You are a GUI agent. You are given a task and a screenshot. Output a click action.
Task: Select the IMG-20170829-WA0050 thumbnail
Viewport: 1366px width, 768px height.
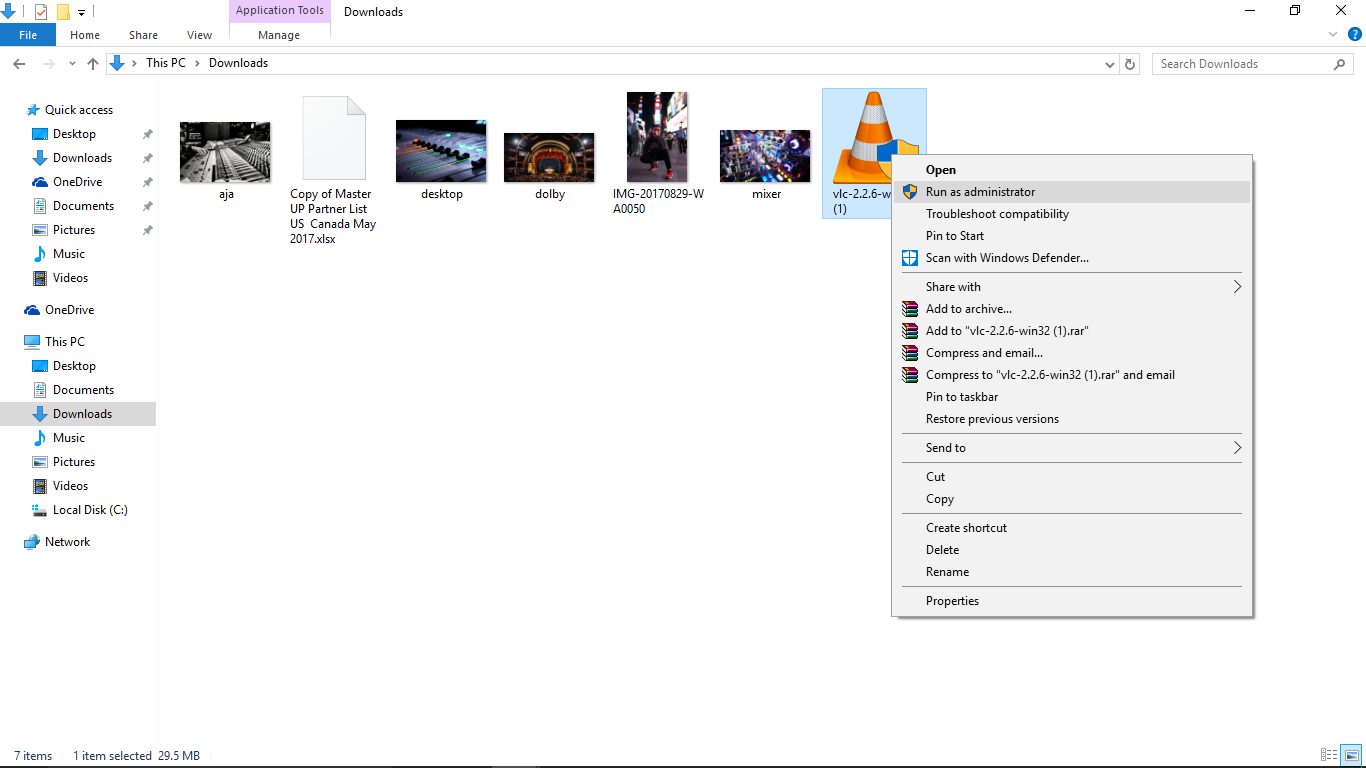click(657, 138)
